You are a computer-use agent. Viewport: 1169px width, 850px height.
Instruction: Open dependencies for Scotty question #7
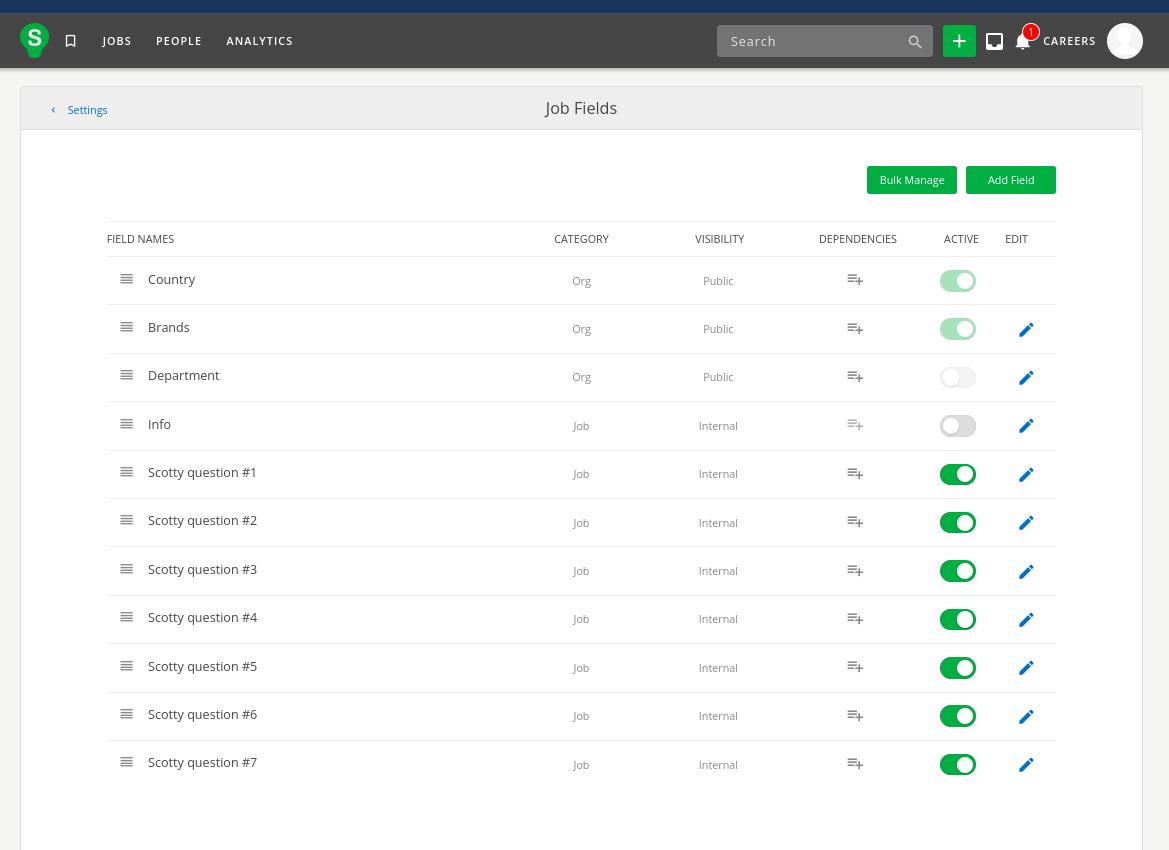click(855, 764)
